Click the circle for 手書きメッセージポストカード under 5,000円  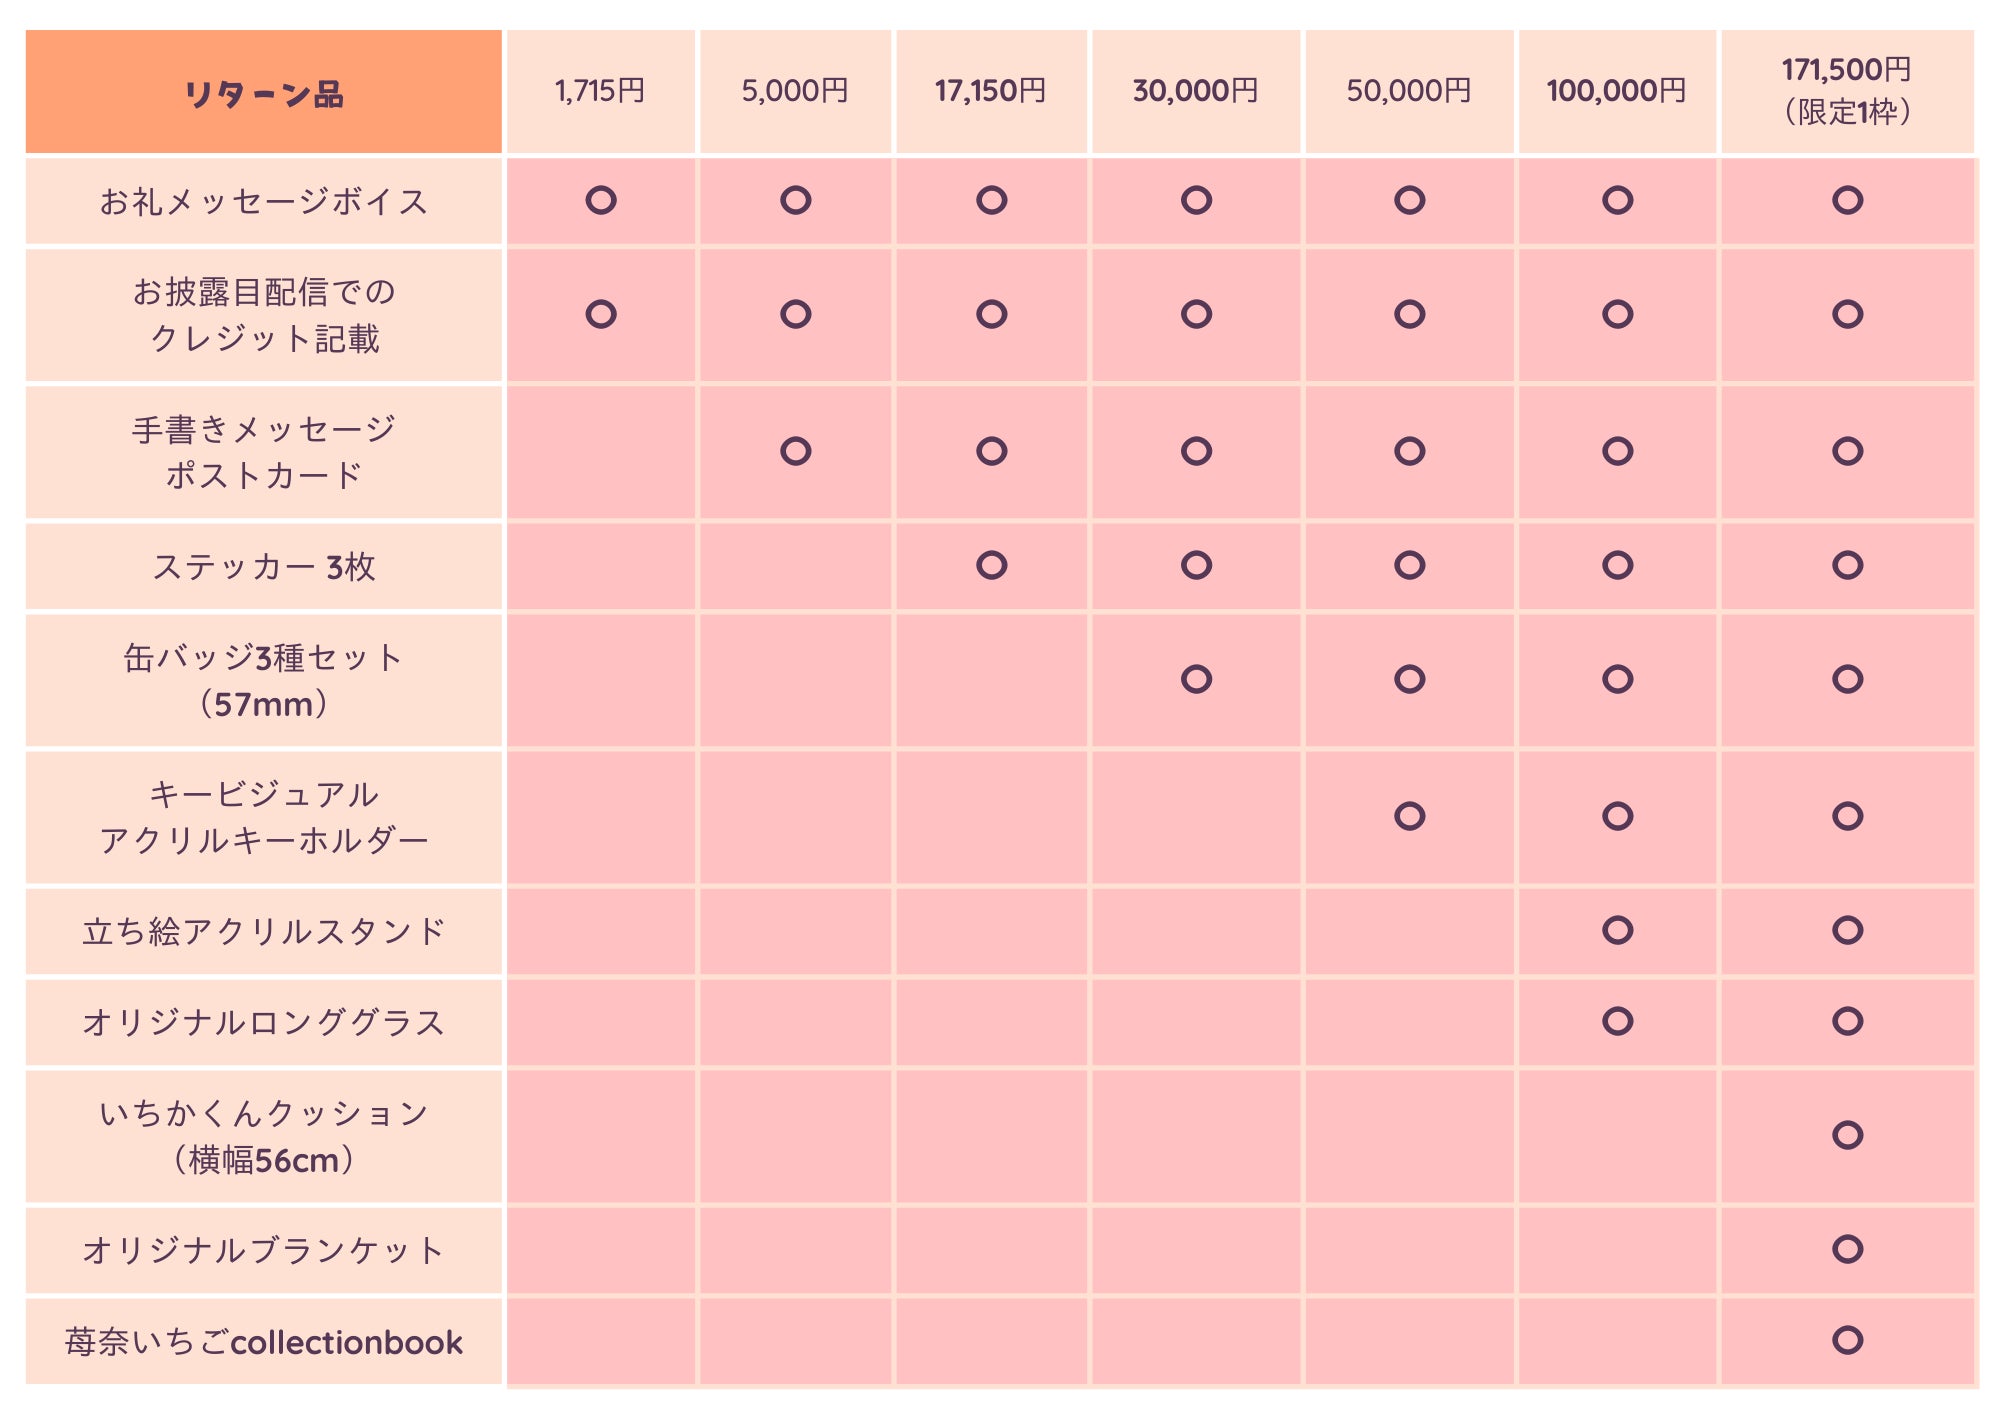796,451
